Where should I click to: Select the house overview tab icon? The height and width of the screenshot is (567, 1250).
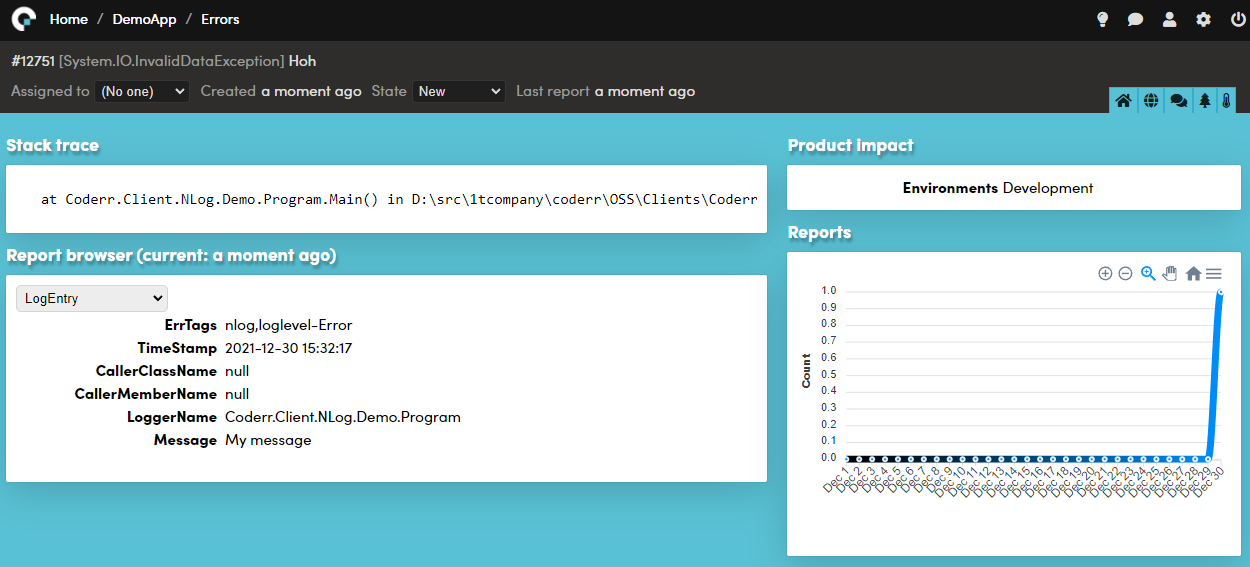[1123, 101]
